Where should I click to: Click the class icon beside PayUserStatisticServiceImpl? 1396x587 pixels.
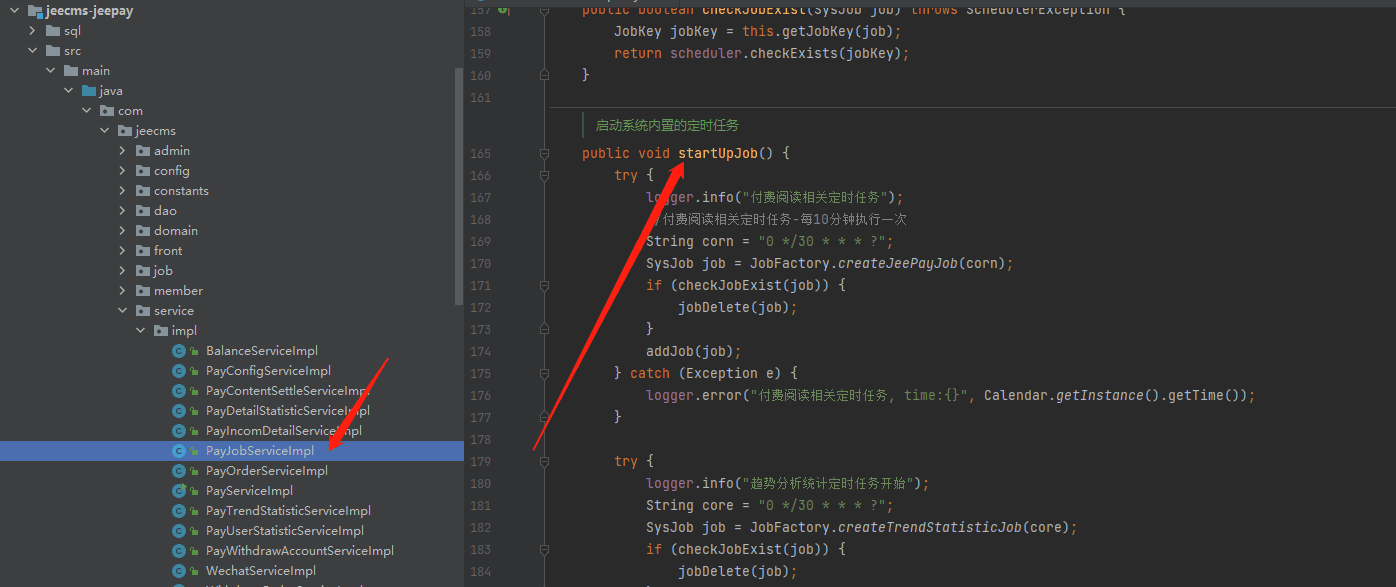179,531
